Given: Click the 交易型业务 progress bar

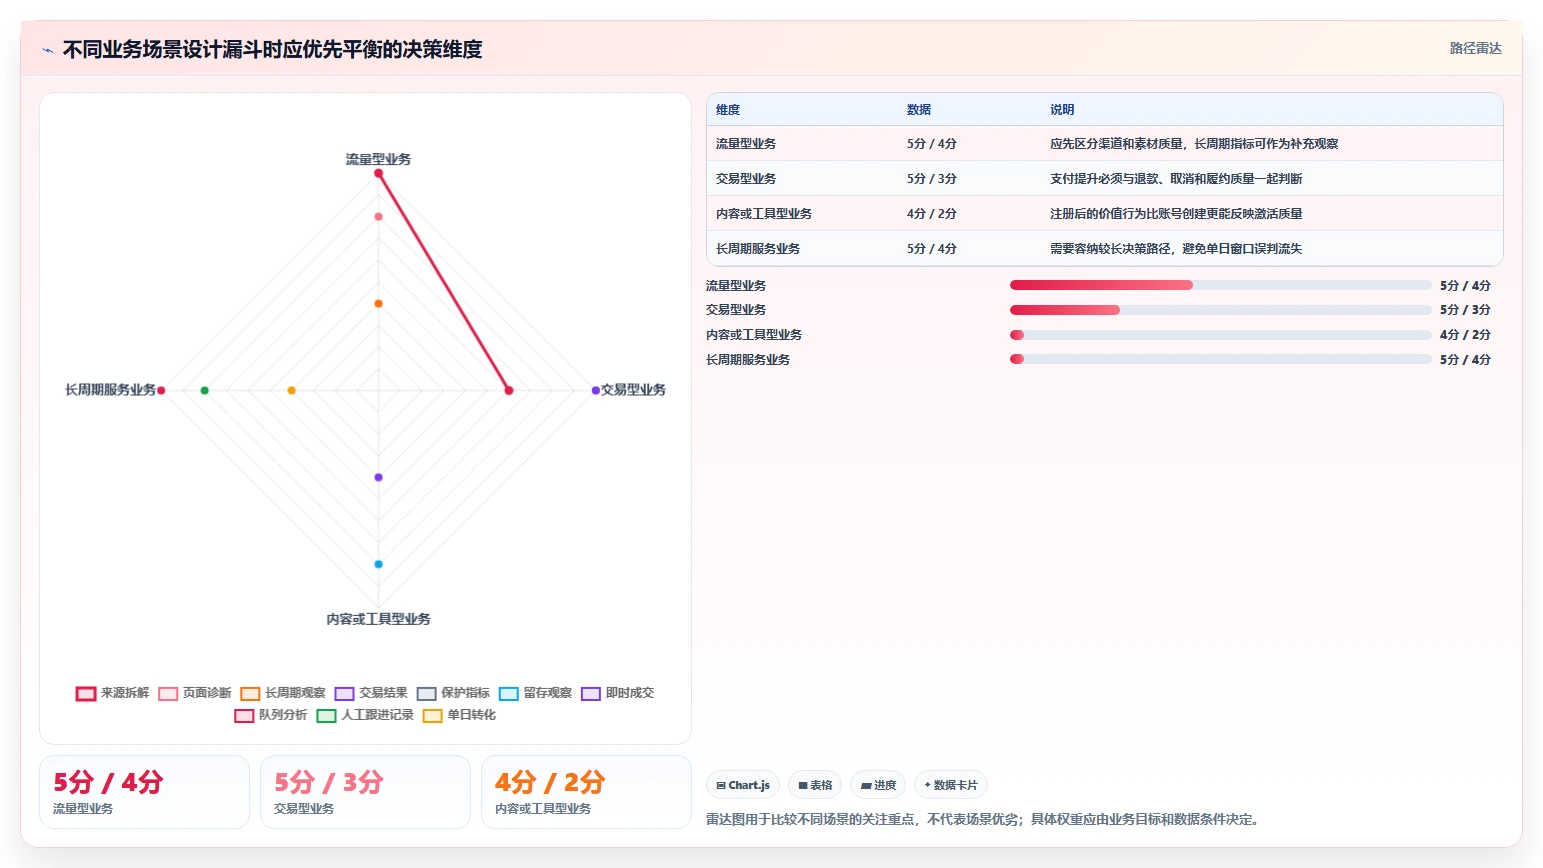Looking at the screenshot, I should (x=1220, y=310).
